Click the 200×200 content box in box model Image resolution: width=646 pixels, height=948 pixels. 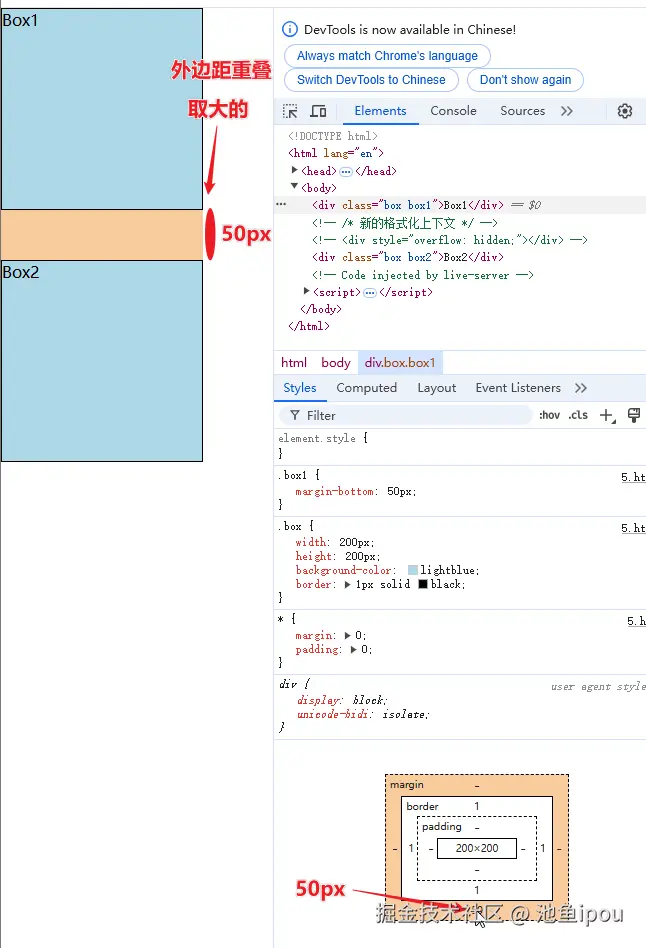(477, 848)
